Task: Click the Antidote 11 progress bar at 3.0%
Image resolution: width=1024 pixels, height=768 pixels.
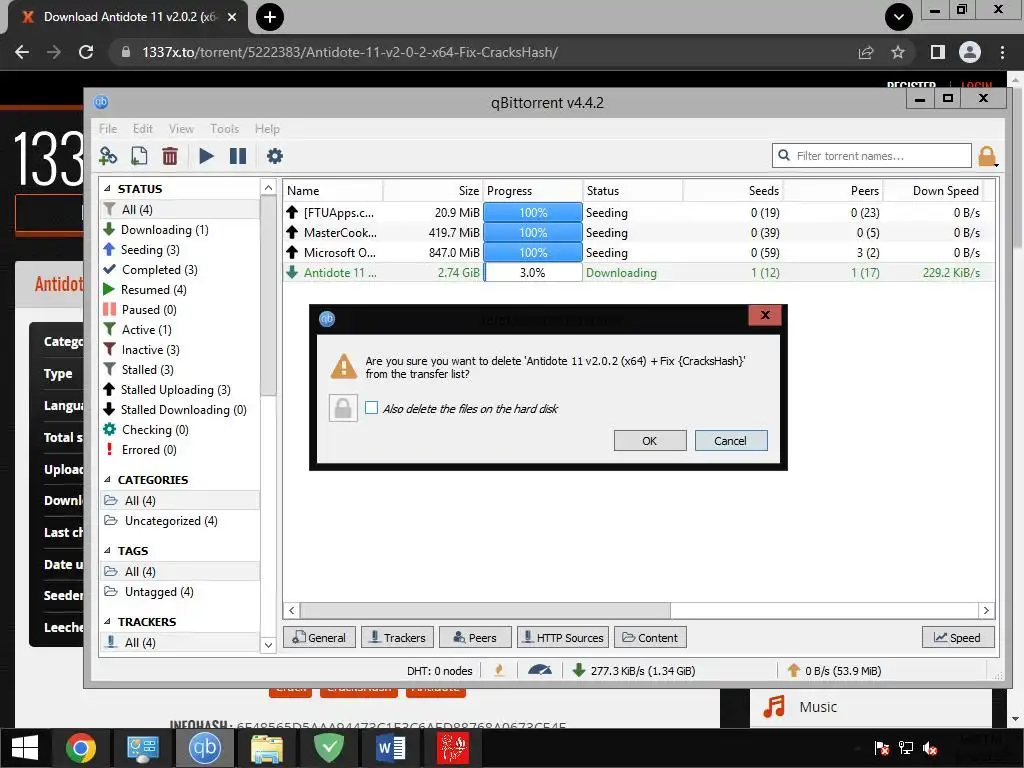Action: tap(533, 273)
